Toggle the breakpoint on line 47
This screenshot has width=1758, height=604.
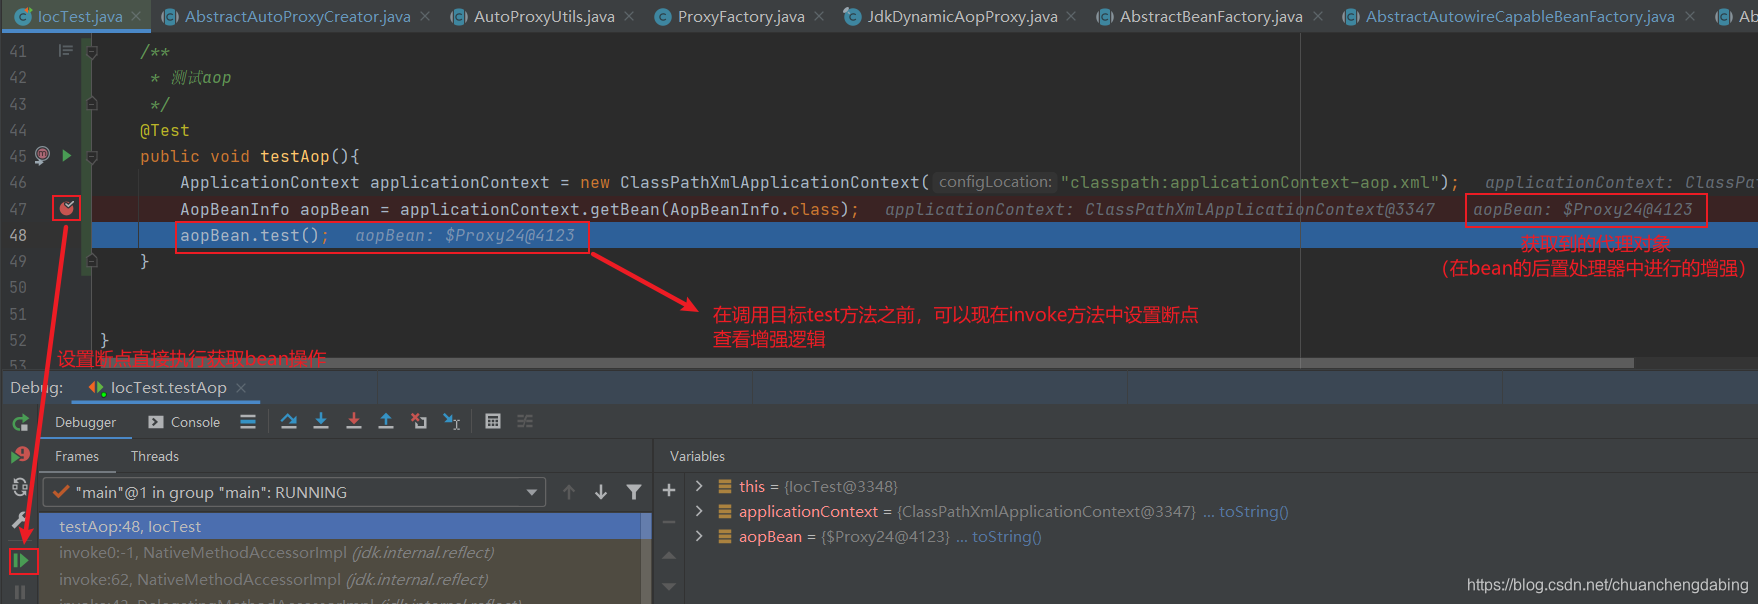pos(66,208)
